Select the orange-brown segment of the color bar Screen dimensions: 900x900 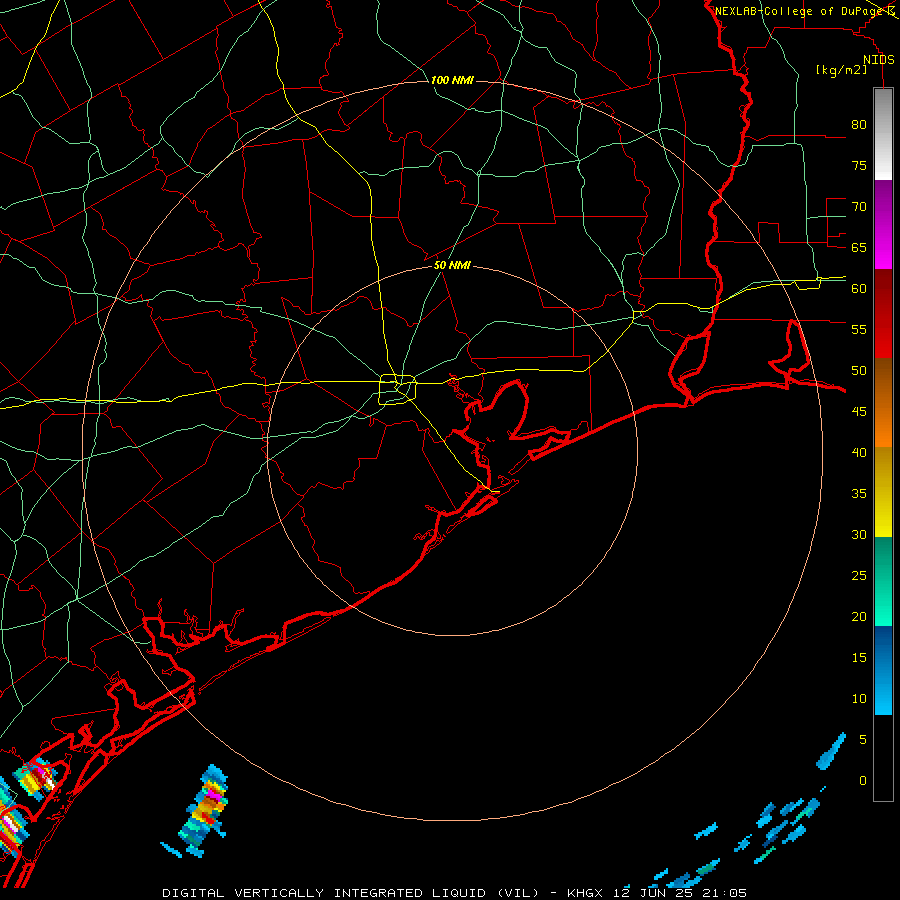pos(883,402)
